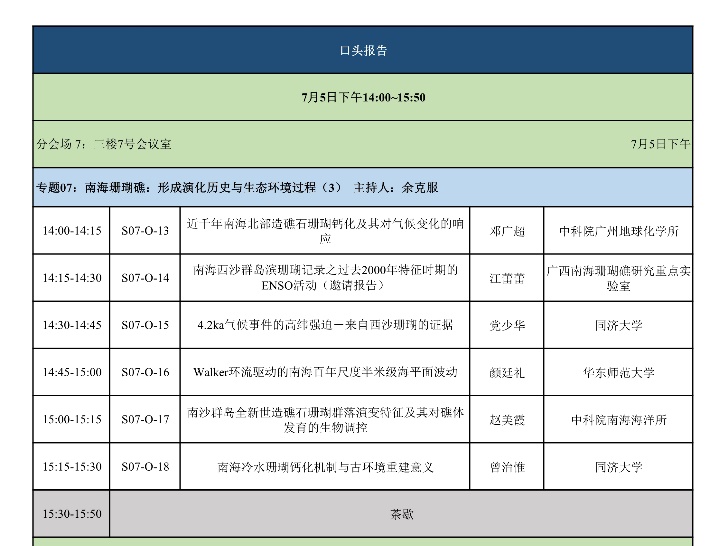Viewport: 719px width, 546px height.
Task: Select the 专题07 南海珊瑚礁 session title row
Action: 237,187
